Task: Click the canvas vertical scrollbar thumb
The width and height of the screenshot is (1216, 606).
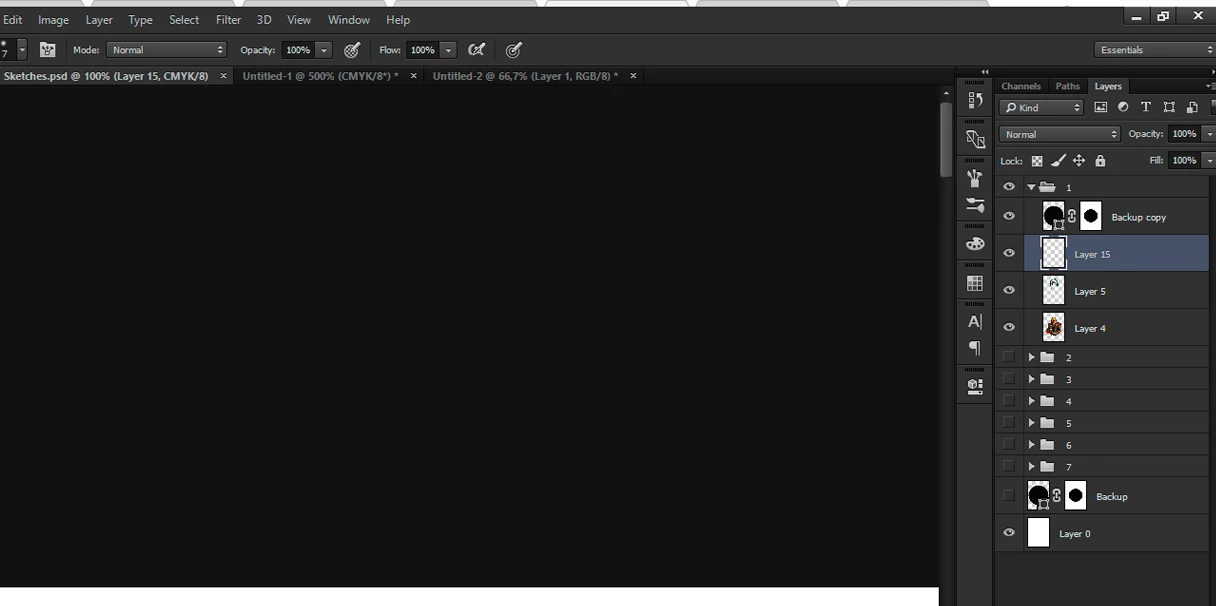Action: [x=945, y=140]
